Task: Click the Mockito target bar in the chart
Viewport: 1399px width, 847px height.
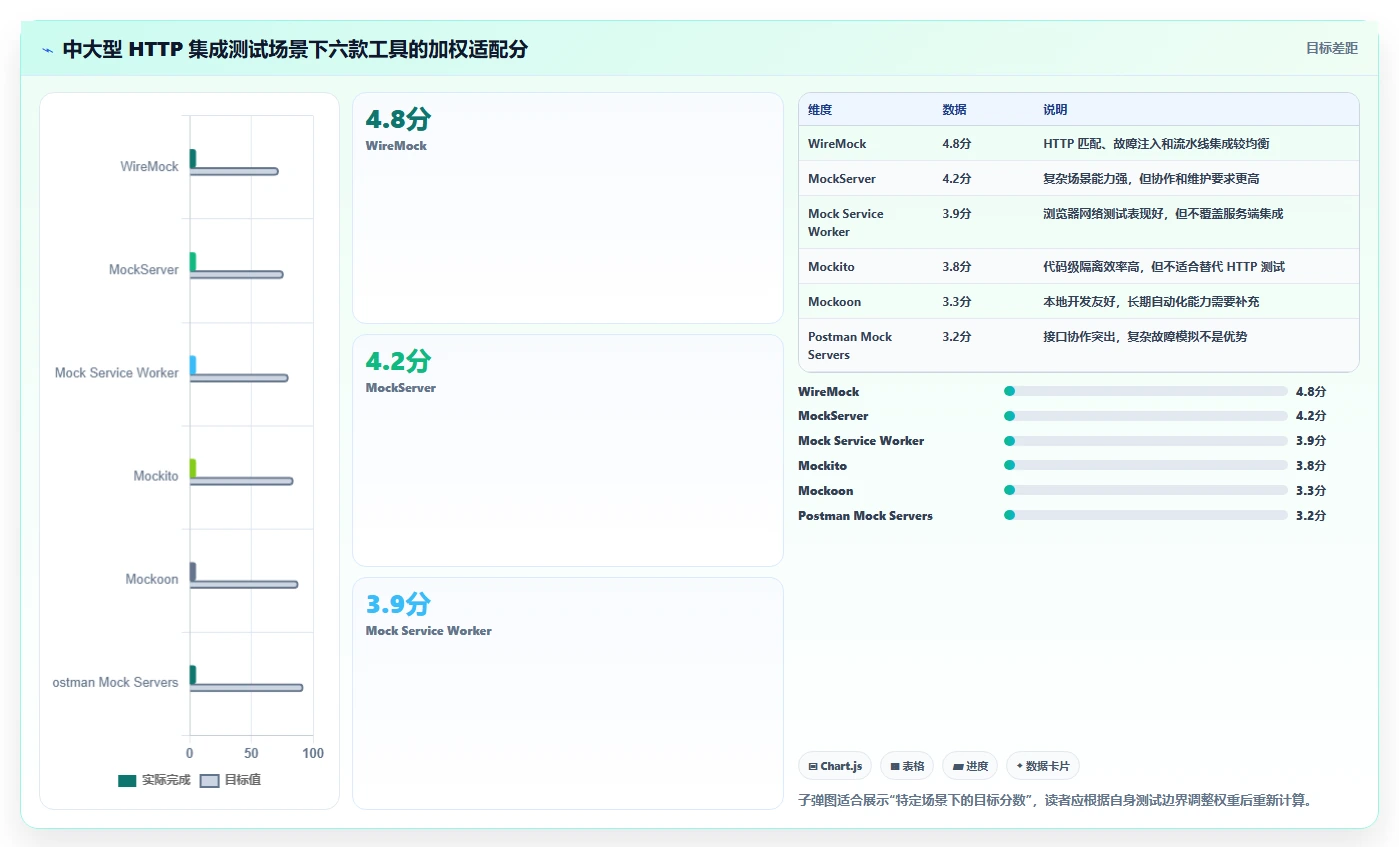Action: coord(241,481)
